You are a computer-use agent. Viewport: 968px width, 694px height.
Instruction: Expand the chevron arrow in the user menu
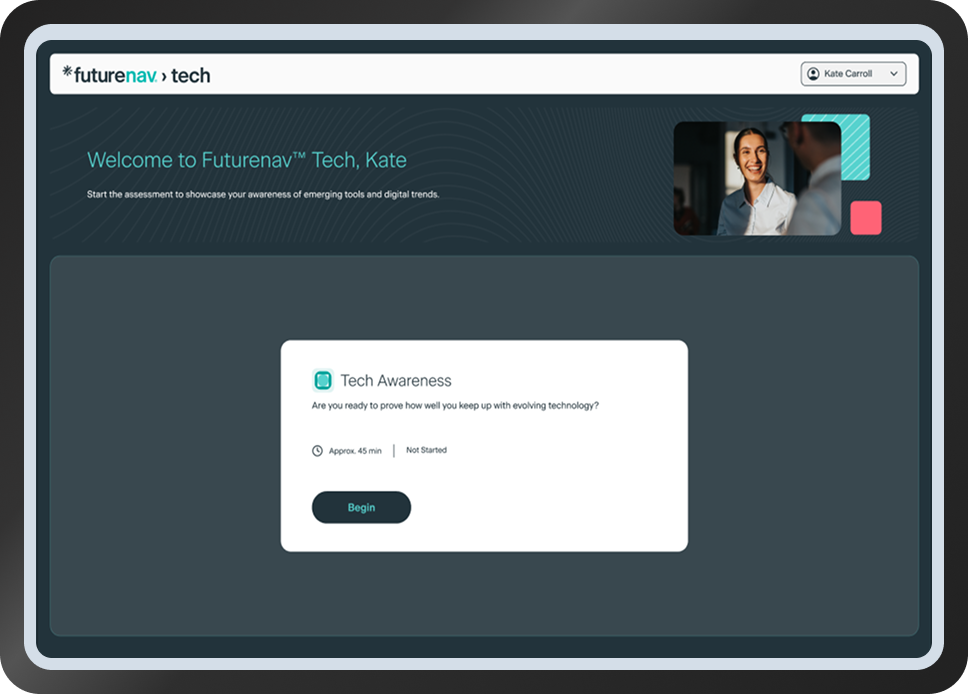[893, 74]
